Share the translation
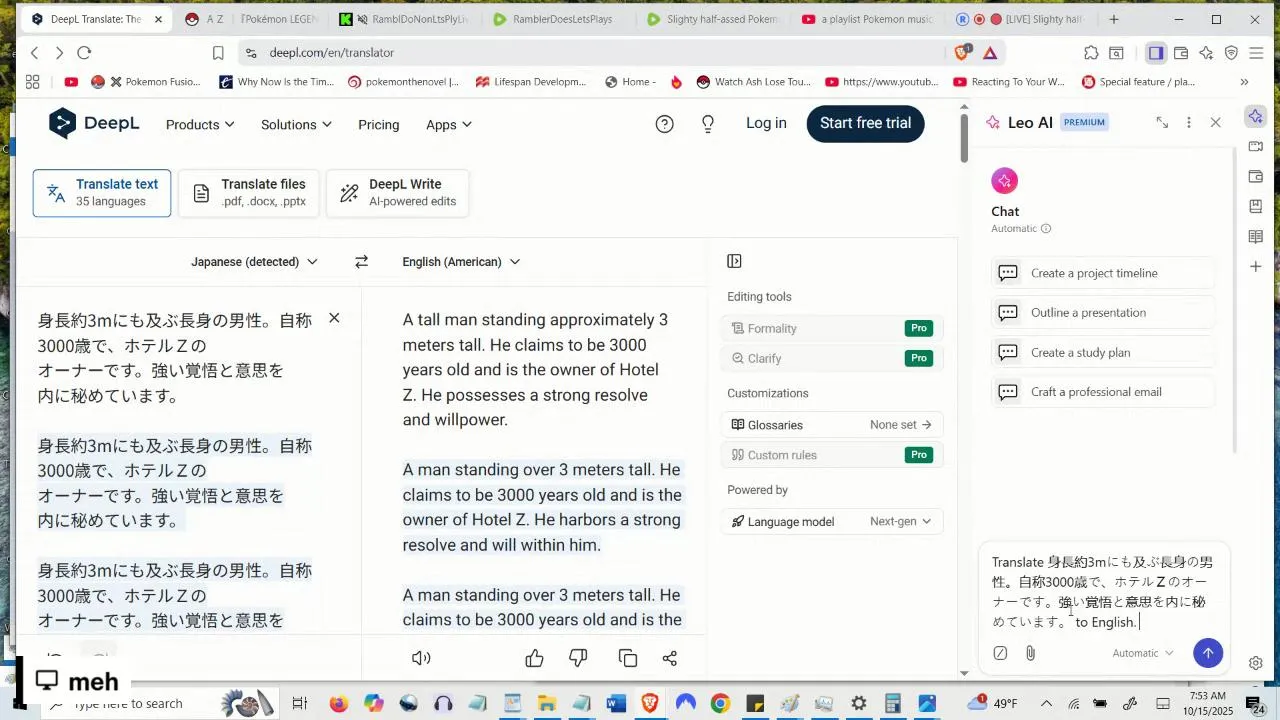Screen dimensions: 1280x720 pyautogui.click(x=670, y=658)
